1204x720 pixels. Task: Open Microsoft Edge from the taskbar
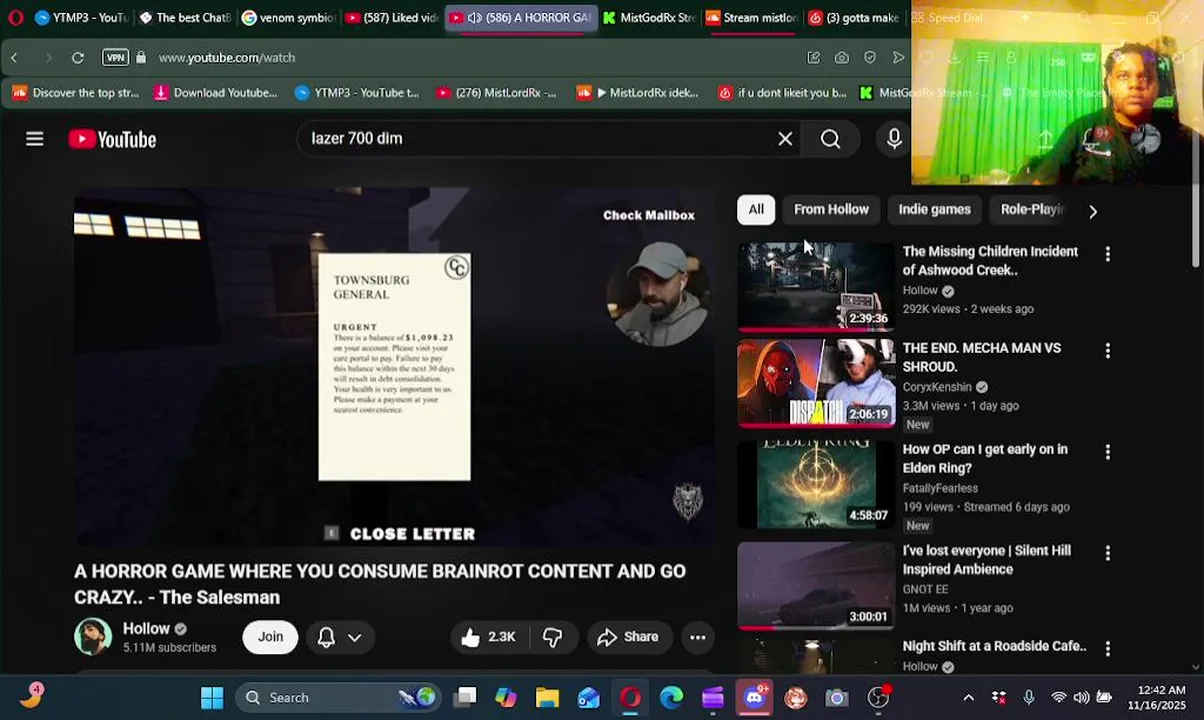click(x=671, y=698)
